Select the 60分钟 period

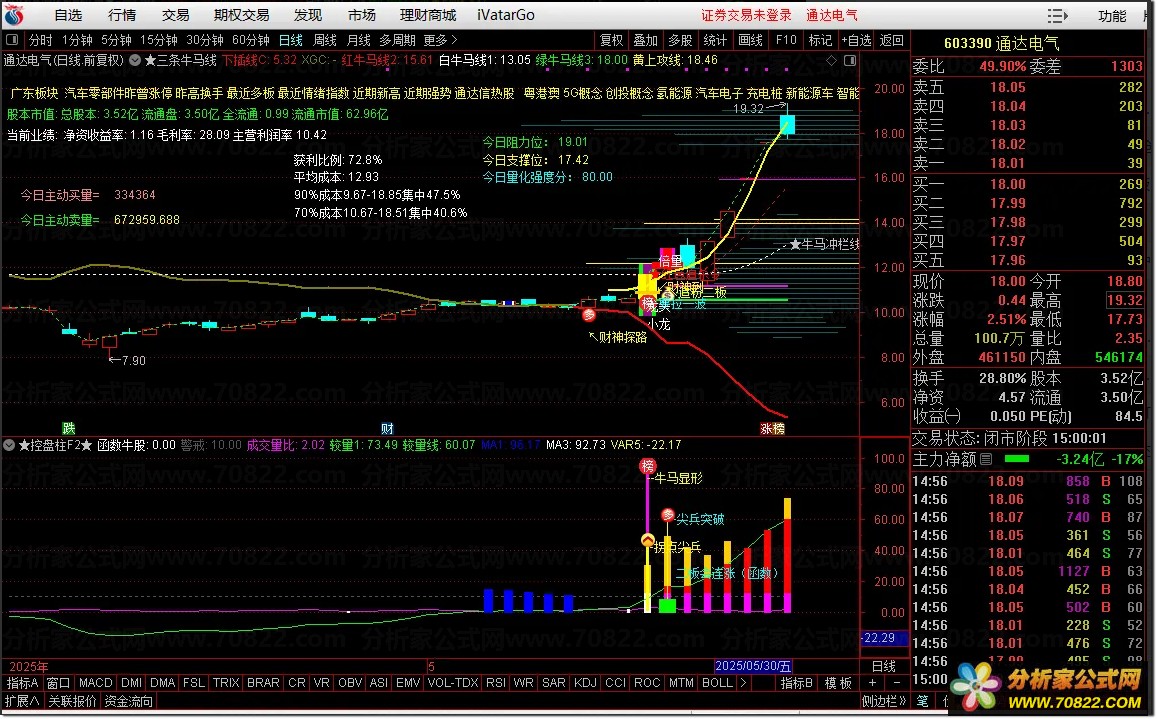[x=250, y=40]
